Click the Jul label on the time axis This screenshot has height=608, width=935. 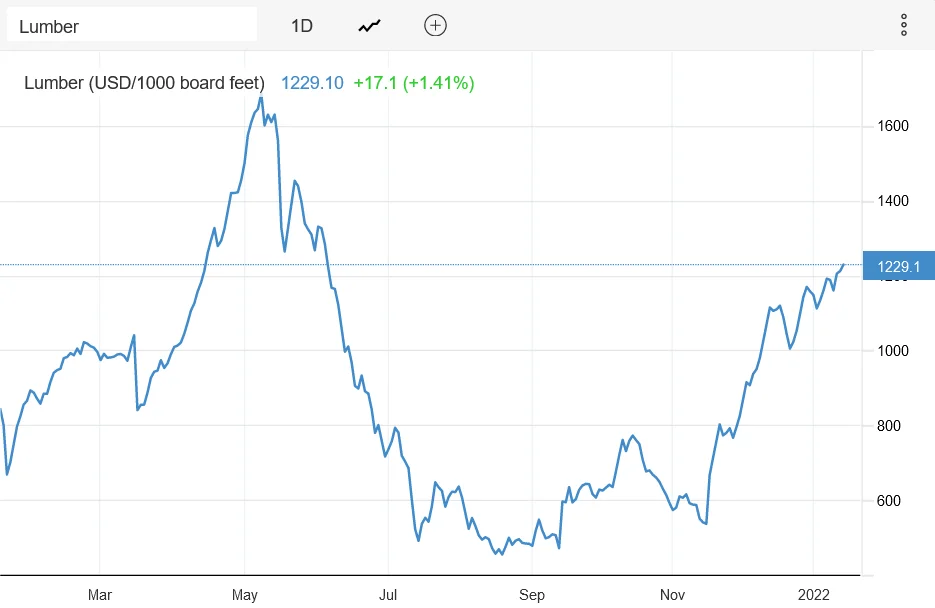pyautogui.click(x=388, y=595)
